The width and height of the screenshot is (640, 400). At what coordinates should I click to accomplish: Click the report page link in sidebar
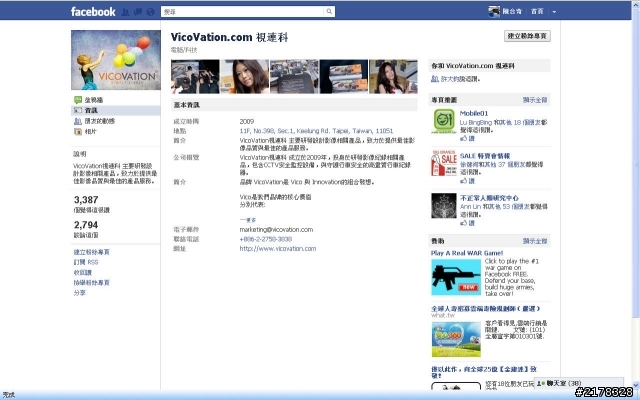pyautogui.click(x=91, y=283)
